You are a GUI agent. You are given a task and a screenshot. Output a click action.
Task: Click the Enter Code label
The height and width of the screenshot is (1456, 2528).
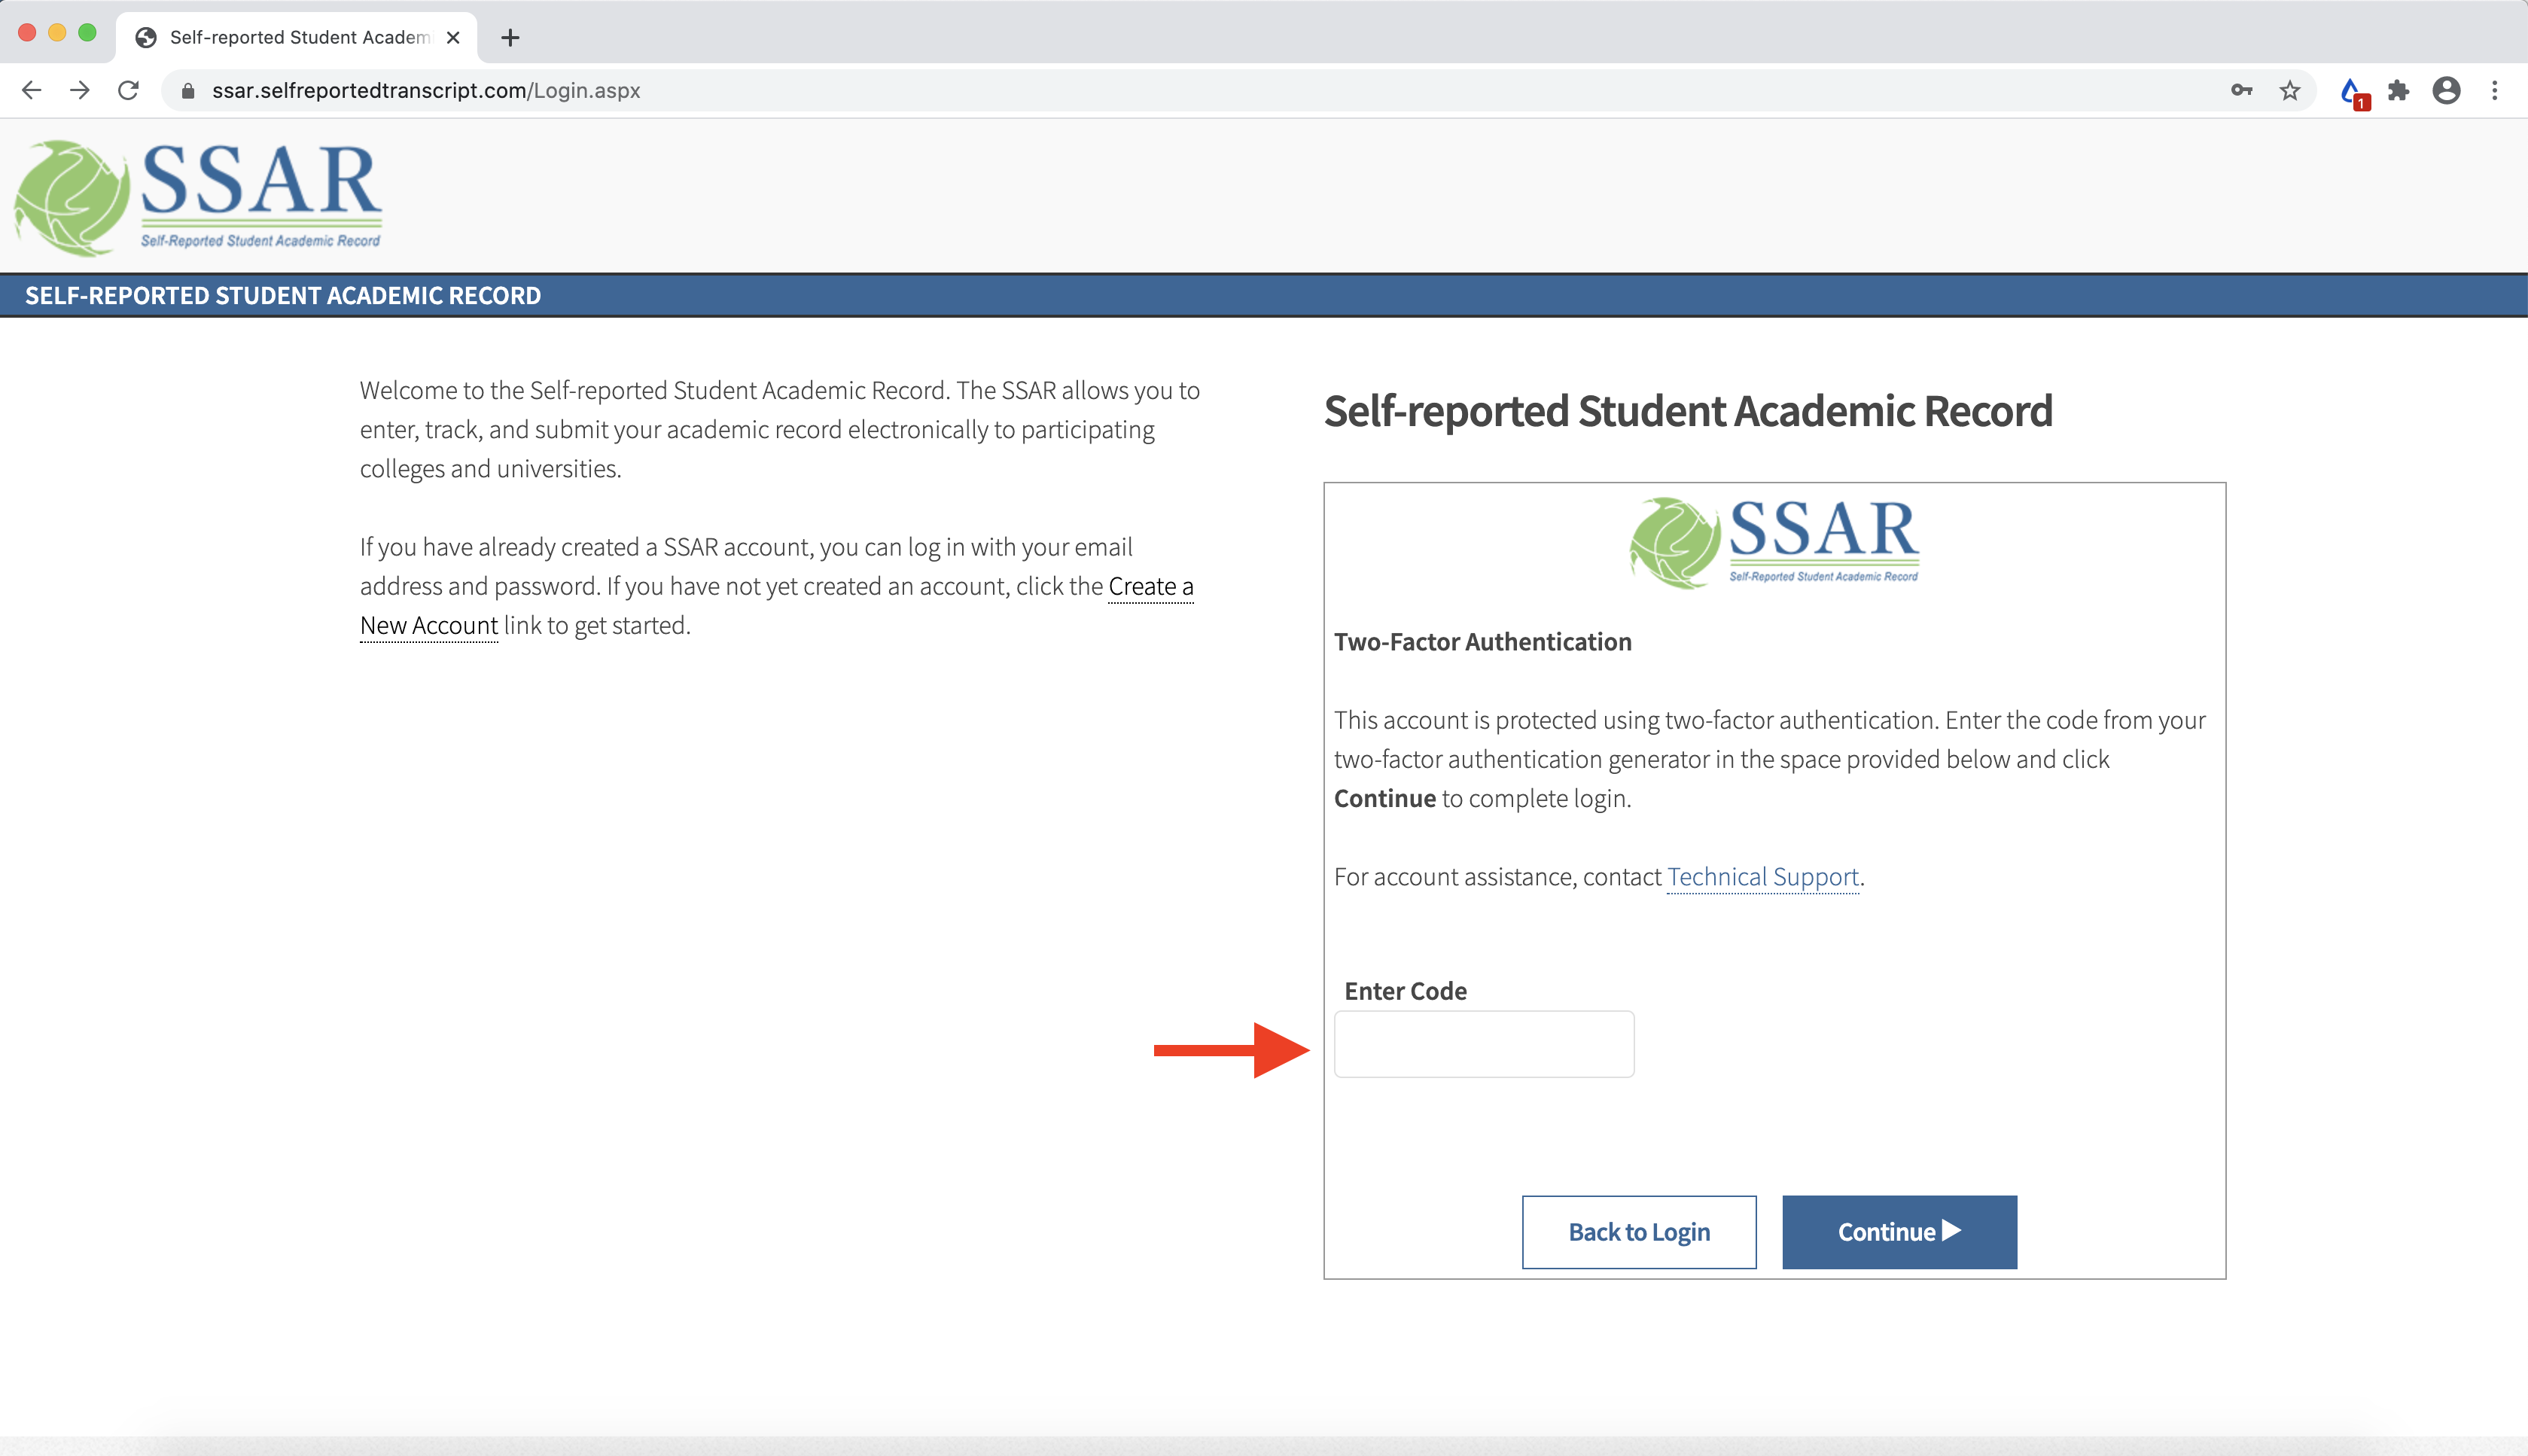1405,991
